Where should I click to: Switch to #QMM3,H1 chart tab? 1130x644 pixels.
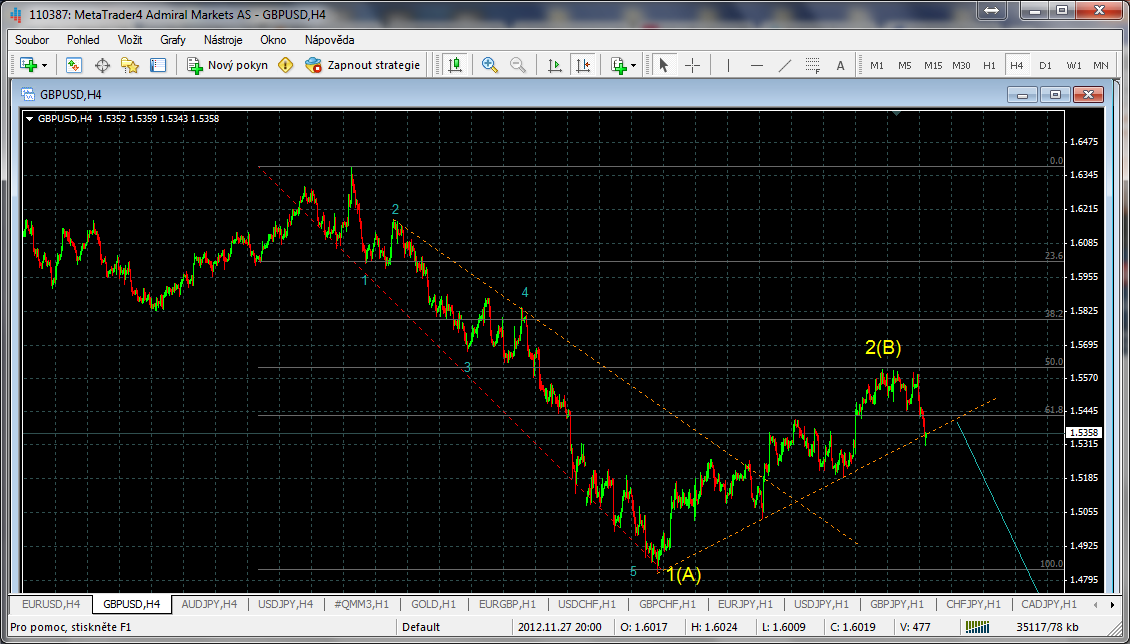pos(363,604)
